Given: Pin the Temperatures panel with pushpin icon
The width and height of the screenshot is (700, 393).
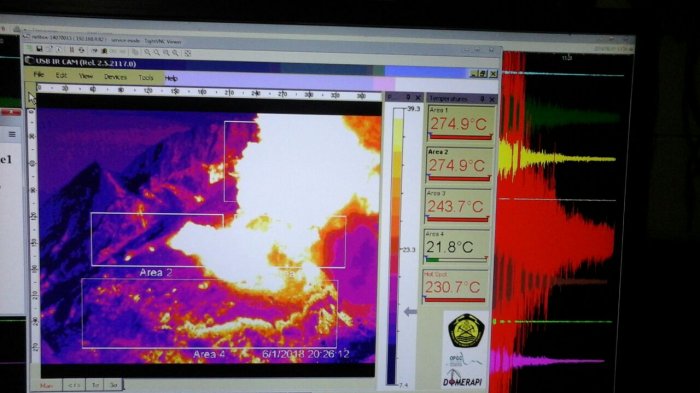Looking at the screenshot, I should [482, 99].
